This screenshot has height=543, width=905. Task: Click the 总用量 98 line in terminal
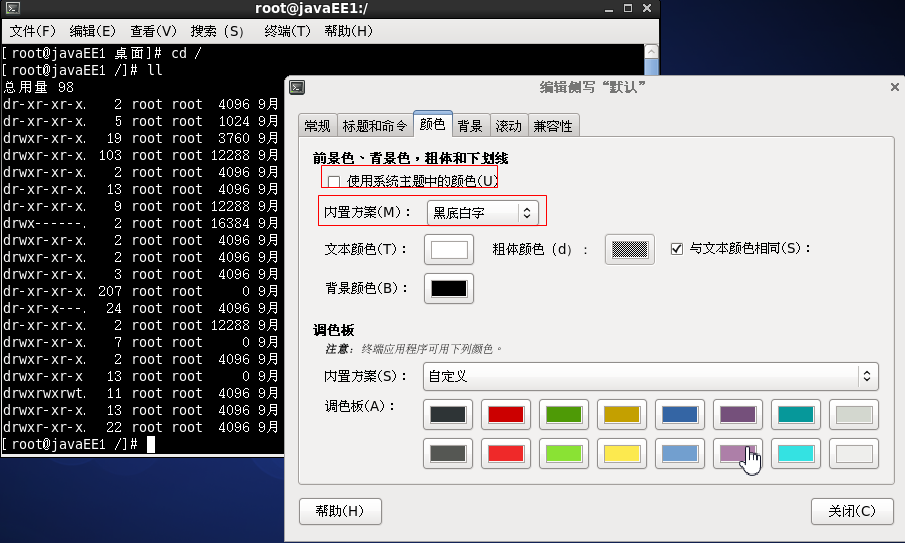(x=39, y=88)
